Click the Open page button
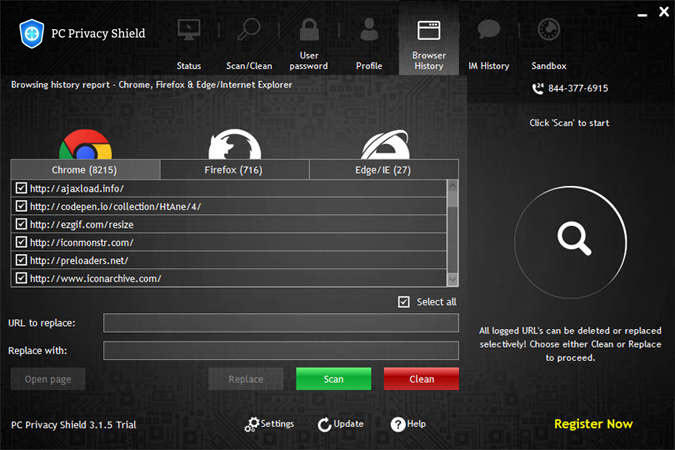675x450 pixels. click(x=48, y=379)
